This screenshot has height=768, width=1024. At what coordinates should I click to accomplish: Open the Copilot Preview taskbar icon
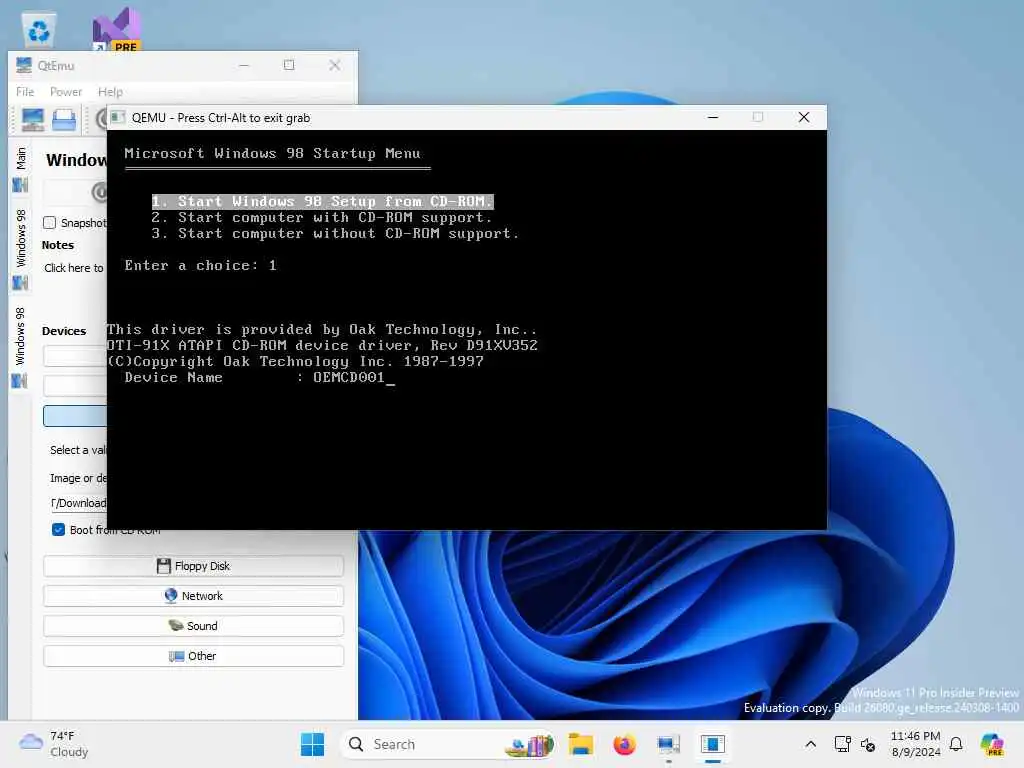coord(992,744)
